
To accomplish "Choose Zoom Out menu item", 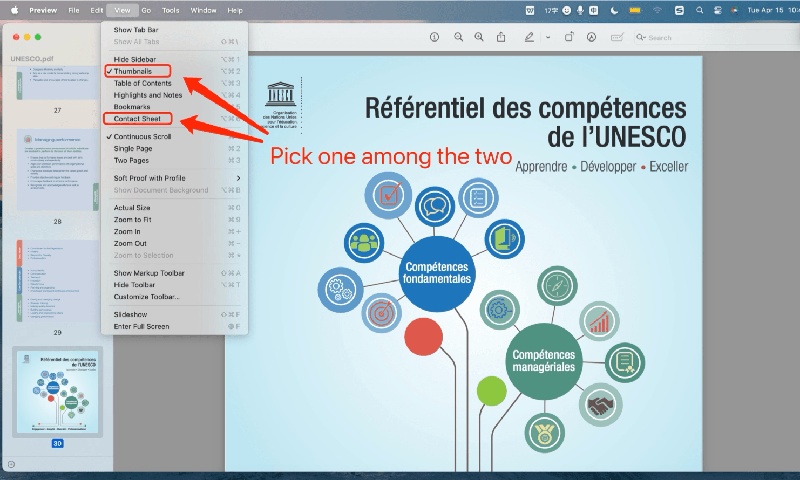I will pos(174,243).
